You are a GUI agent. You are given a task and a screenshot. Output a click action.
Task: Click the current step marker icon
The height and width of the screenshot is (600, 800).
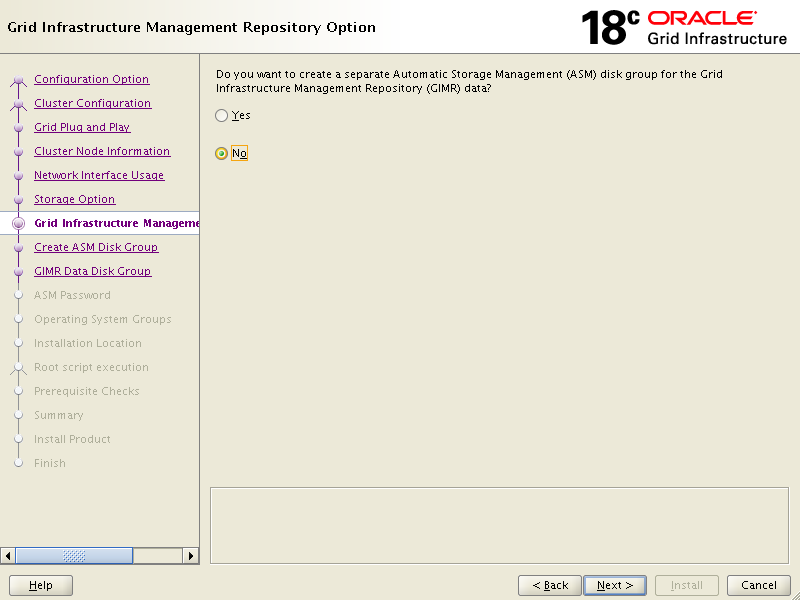point(18,223)
